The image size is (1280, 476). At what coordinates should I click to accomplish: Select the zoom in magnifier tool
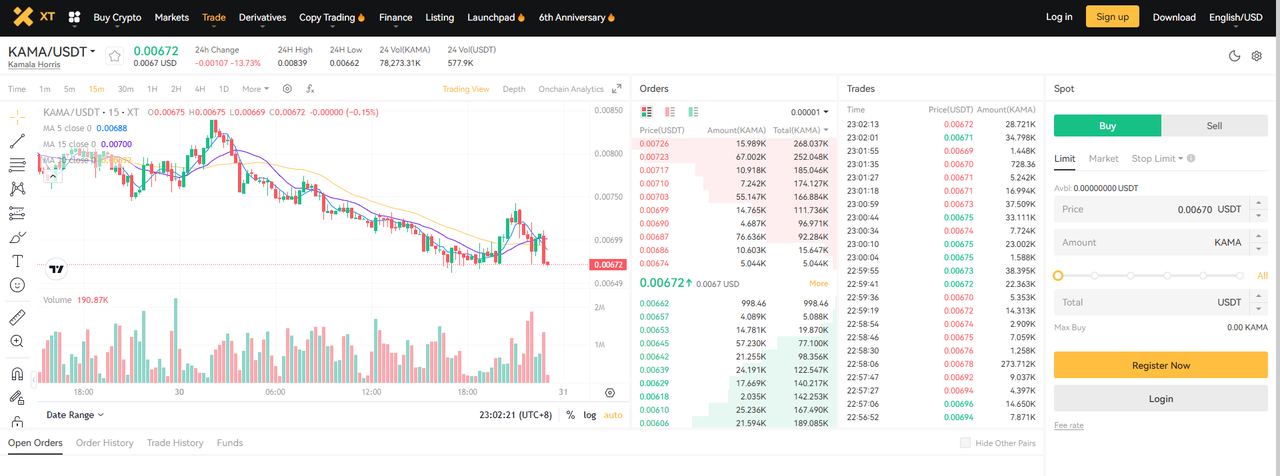coord(17,341)
